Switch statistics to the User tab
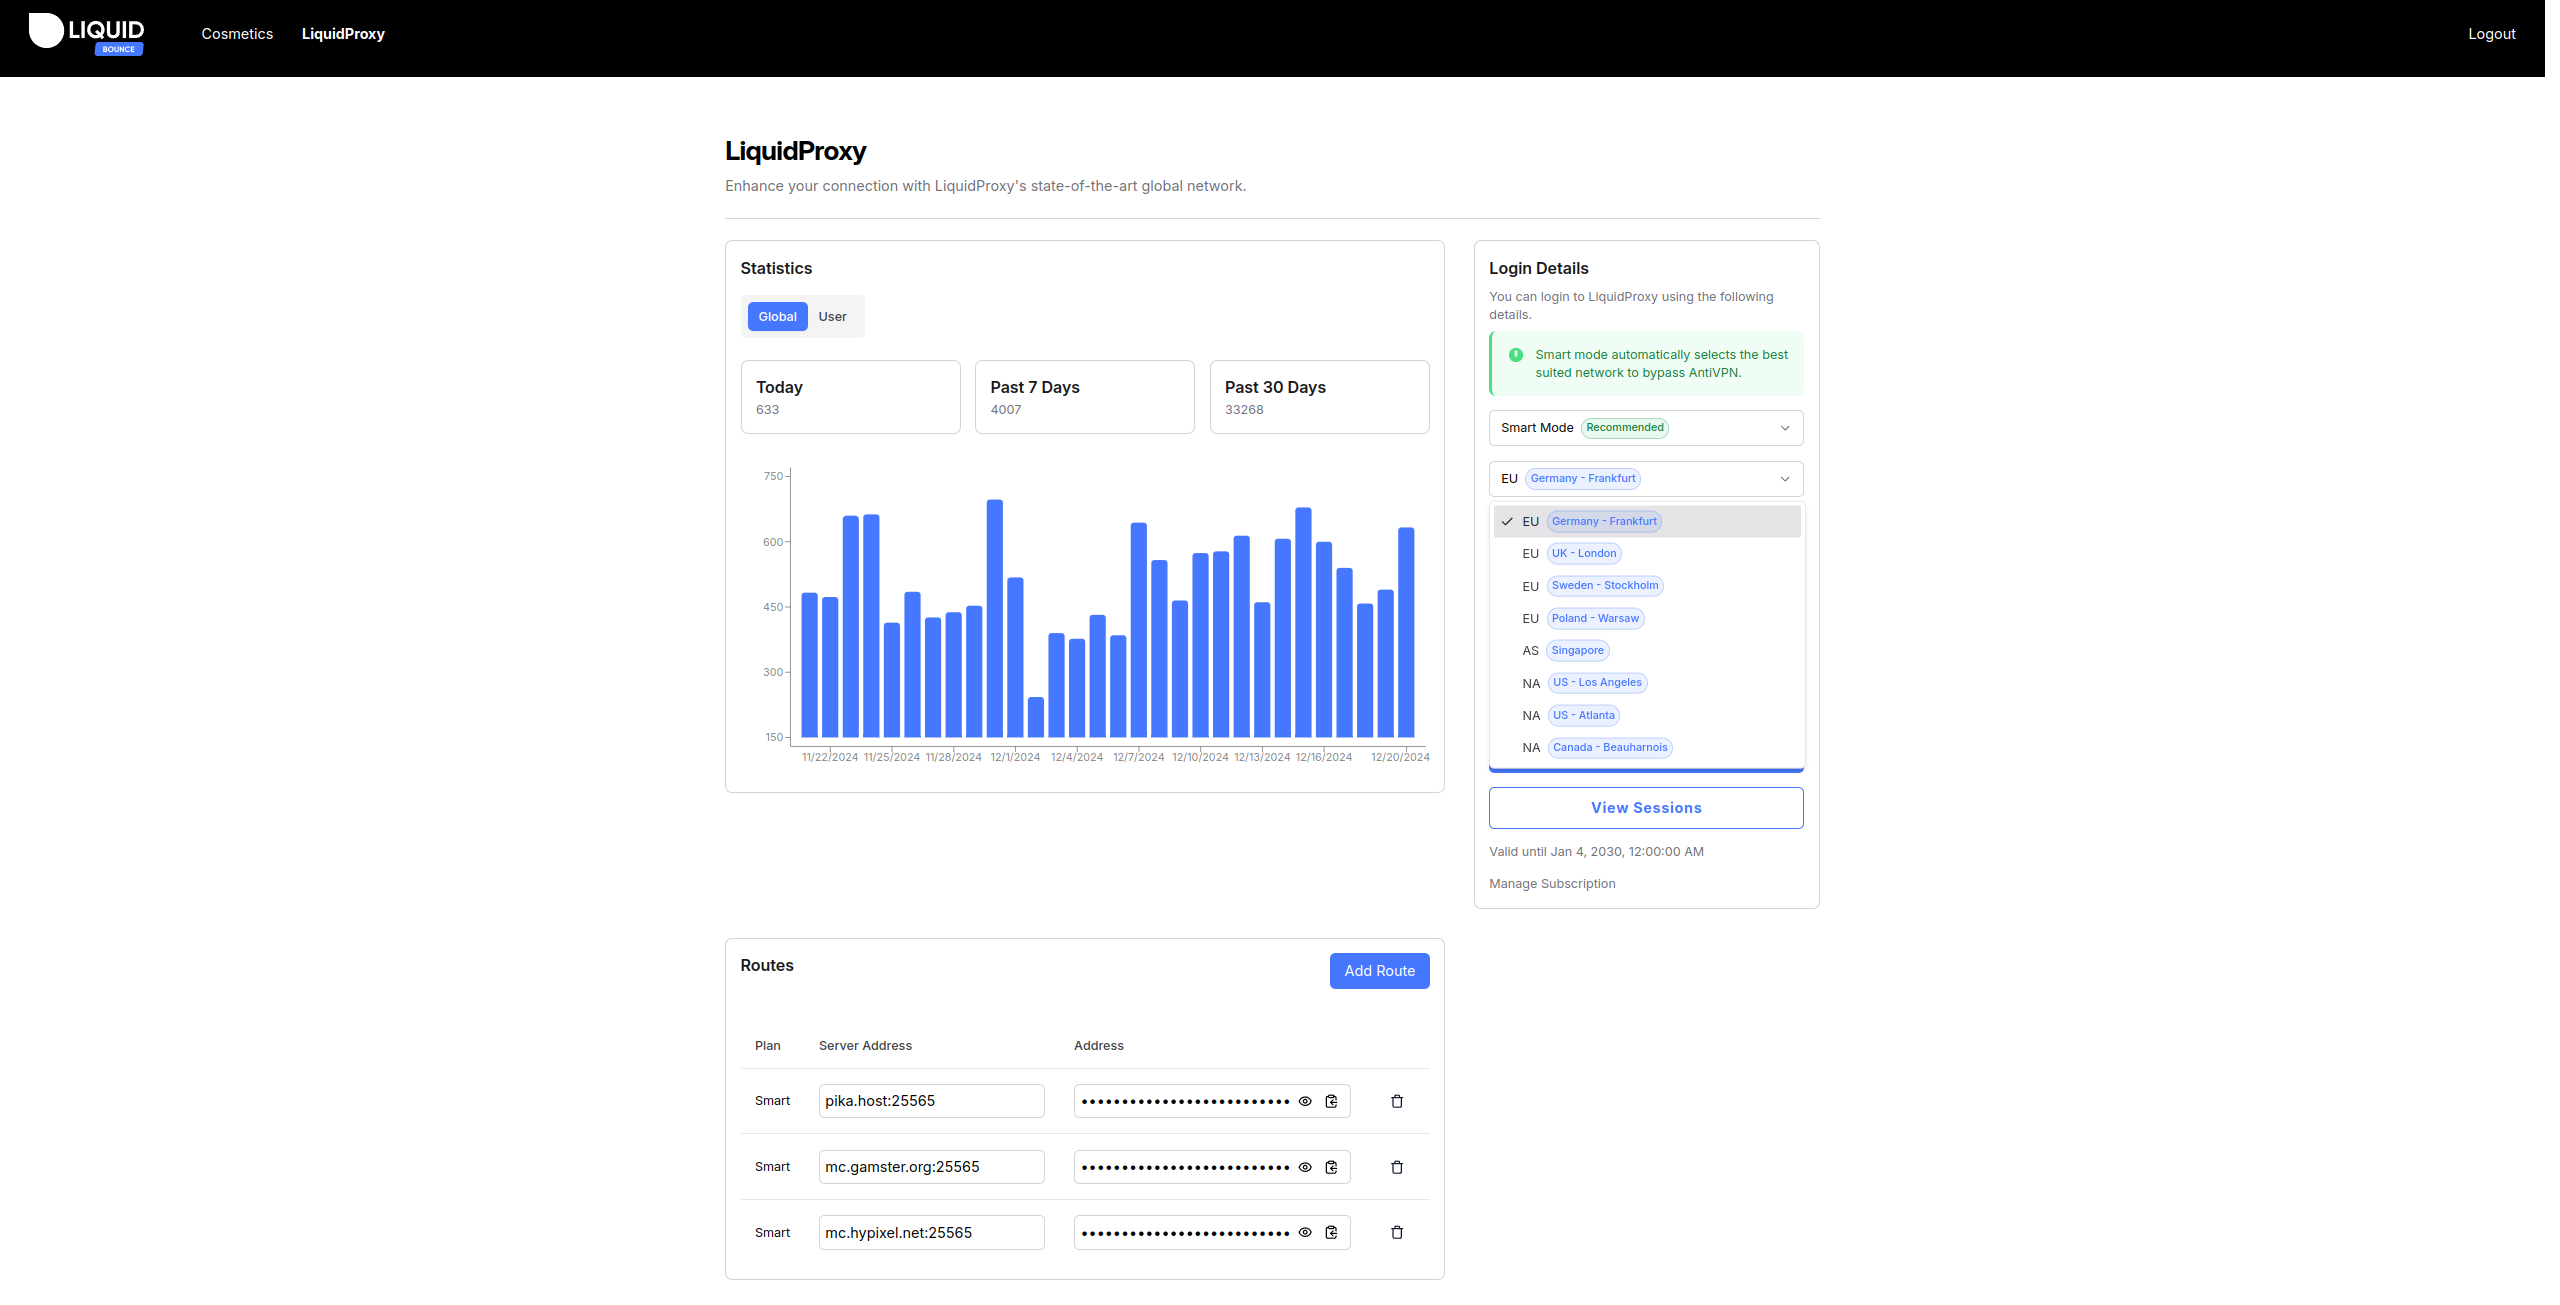Screen dimensions: 2560x1305 (832, 317)
